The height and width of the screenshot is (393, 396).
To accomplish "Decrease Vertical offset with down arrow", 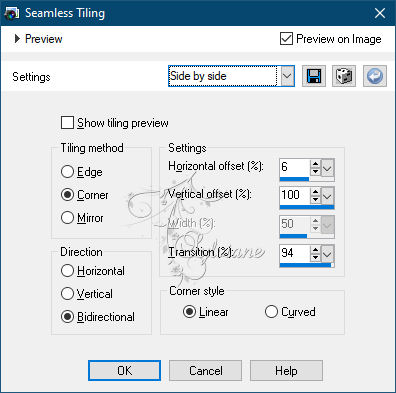I will pos(315,199).
